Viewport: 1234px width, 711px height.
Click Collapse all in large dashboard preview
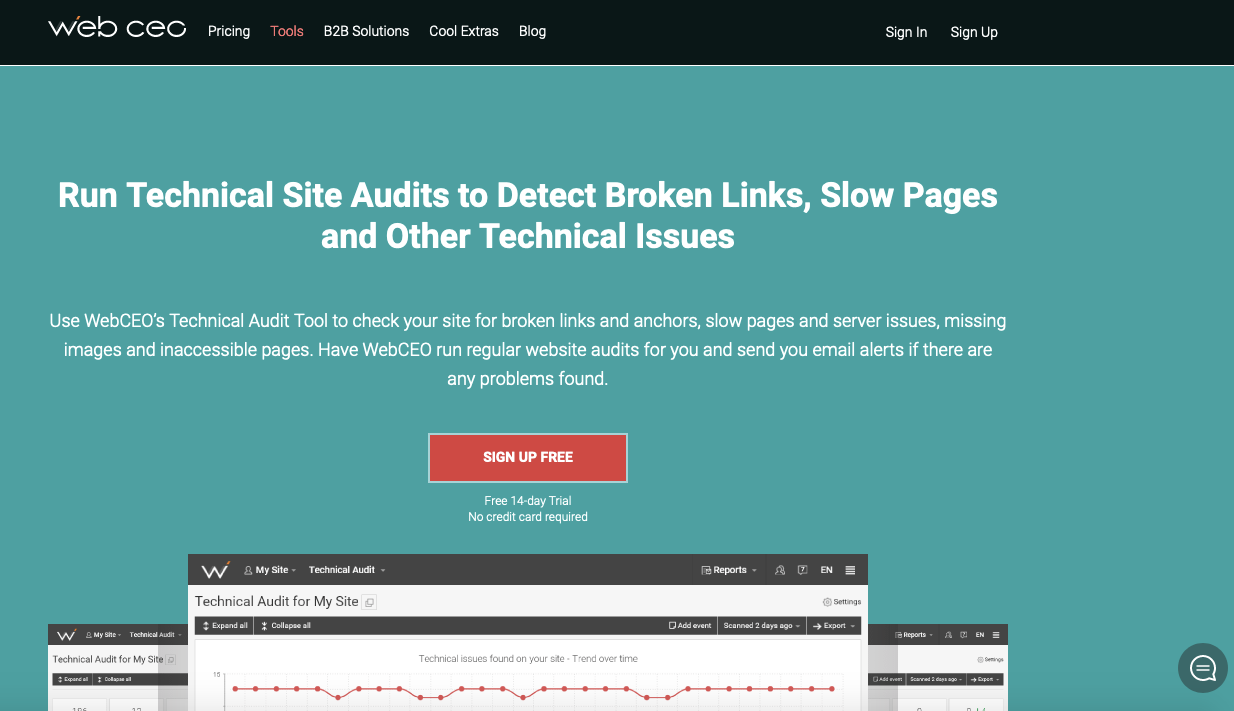(285, 625)
